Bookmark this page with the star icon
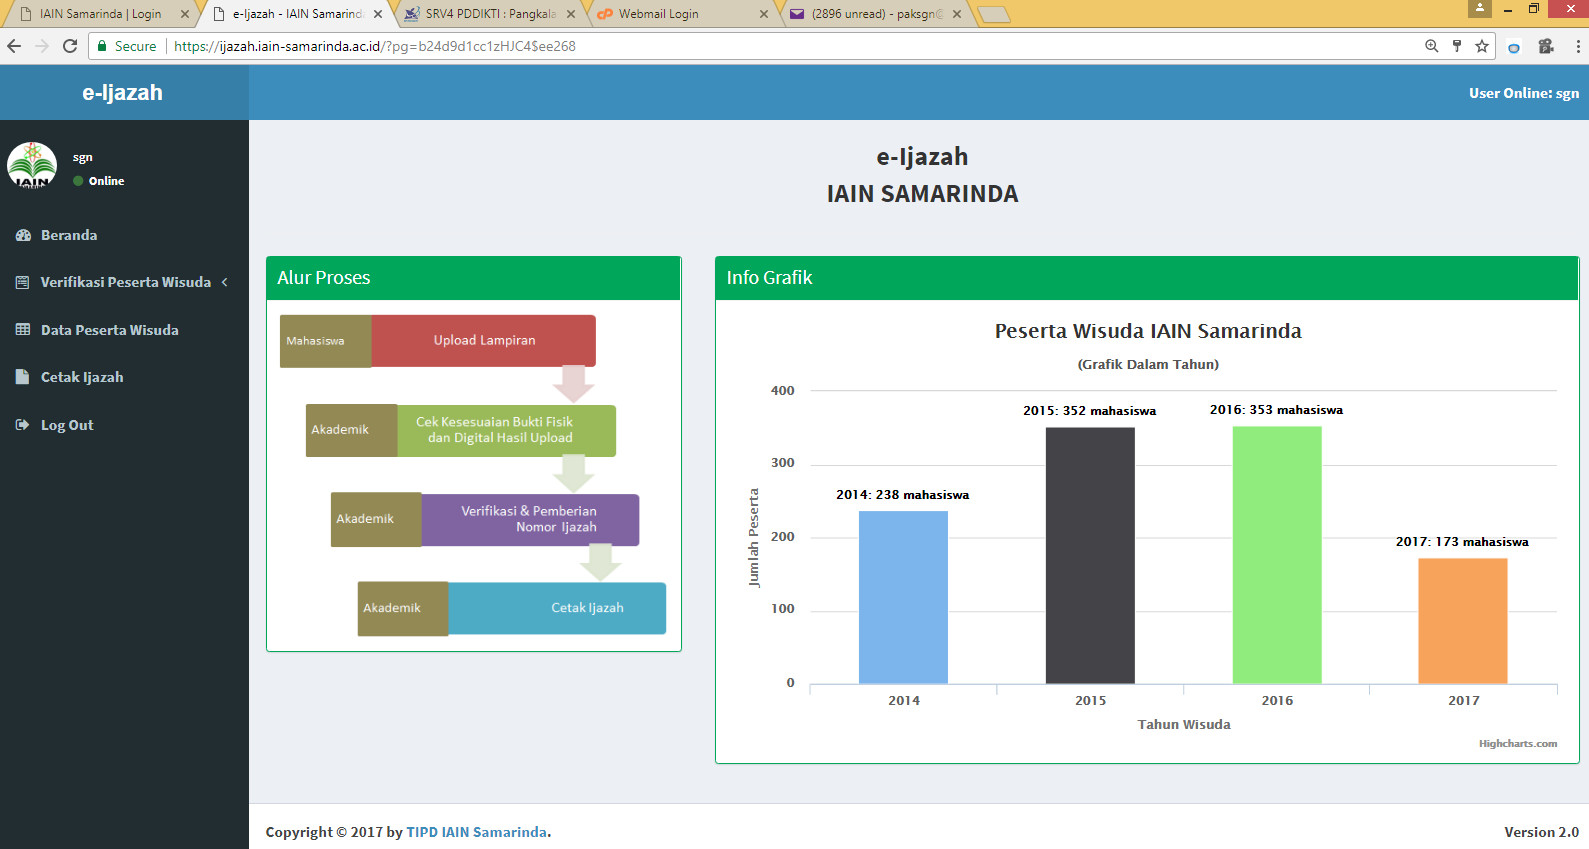Screen dimensions: 1589x849 (1482, 46)
